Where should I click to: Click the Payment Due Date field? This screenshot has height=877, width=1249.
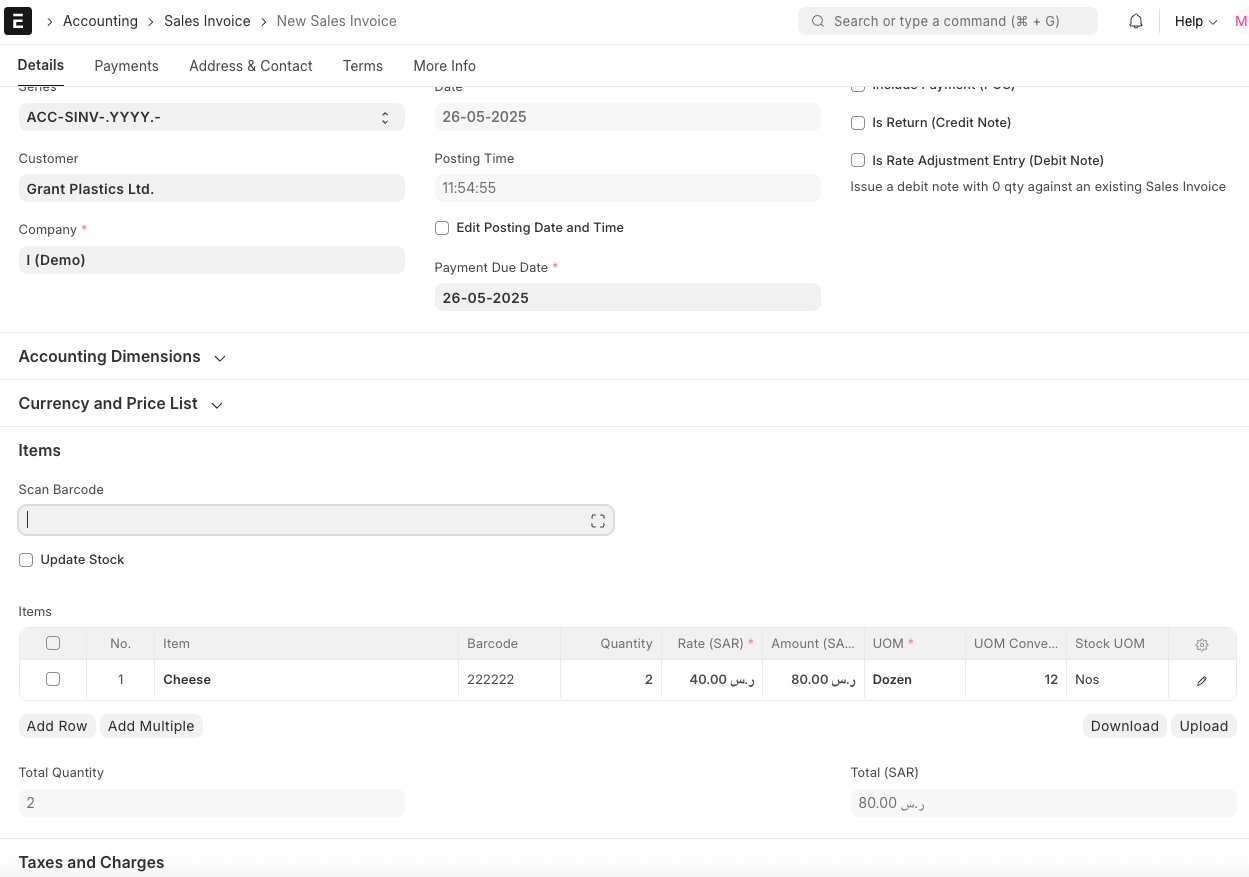tap(628, 297)
